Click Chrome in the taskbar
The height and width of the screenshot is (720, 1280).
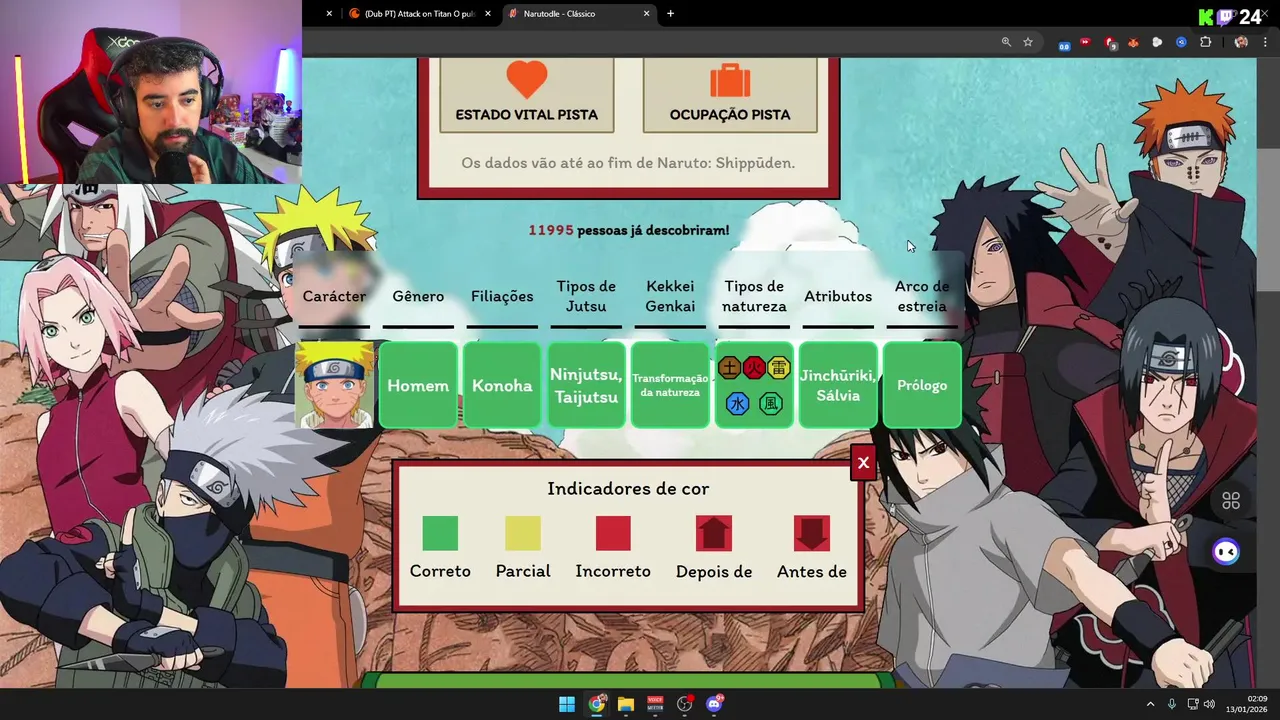[x=597, y=704]
